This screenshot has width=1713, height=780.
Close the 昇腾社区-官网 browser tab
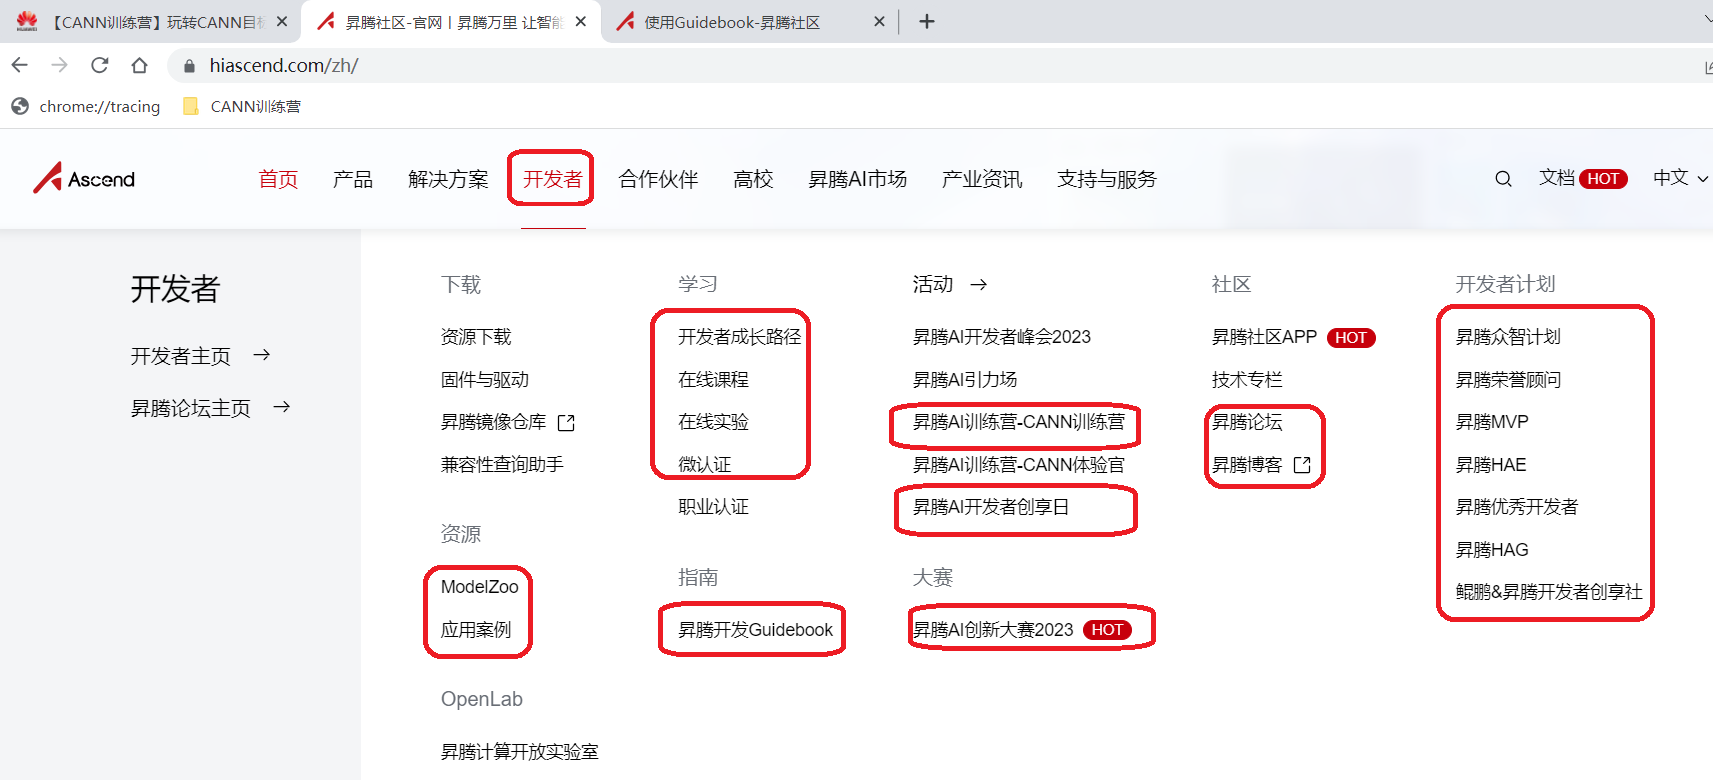point(581,21)
